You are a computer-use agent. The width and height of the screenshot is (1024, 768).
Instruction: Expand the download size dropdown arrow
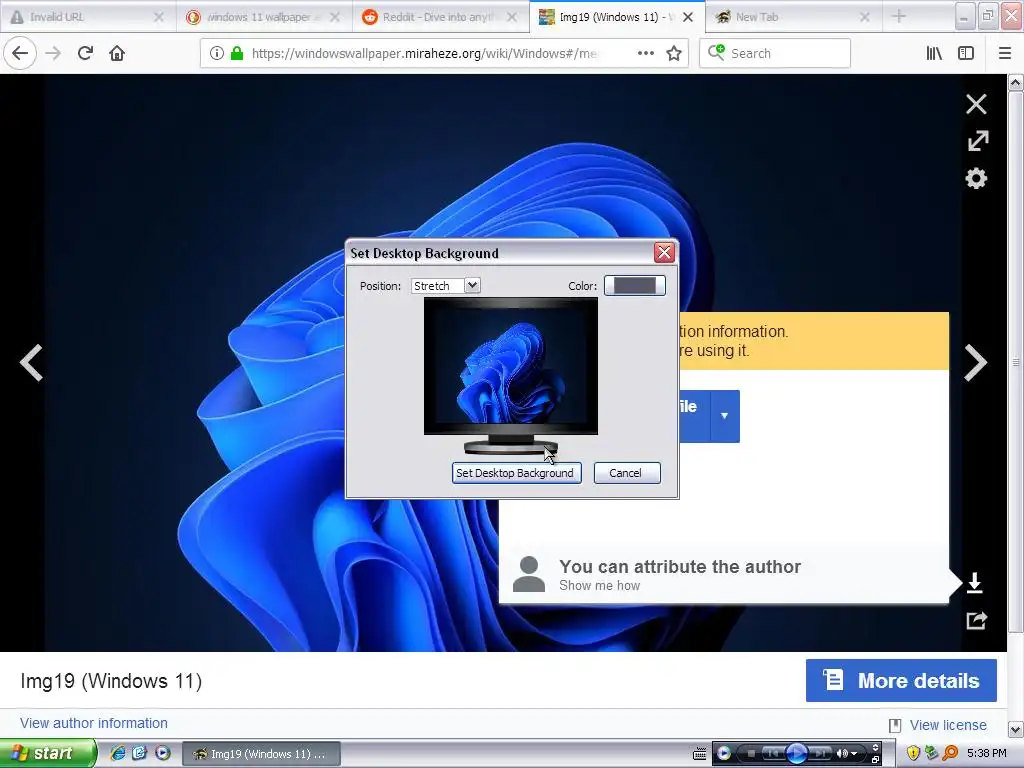click(x=724, y=416)
